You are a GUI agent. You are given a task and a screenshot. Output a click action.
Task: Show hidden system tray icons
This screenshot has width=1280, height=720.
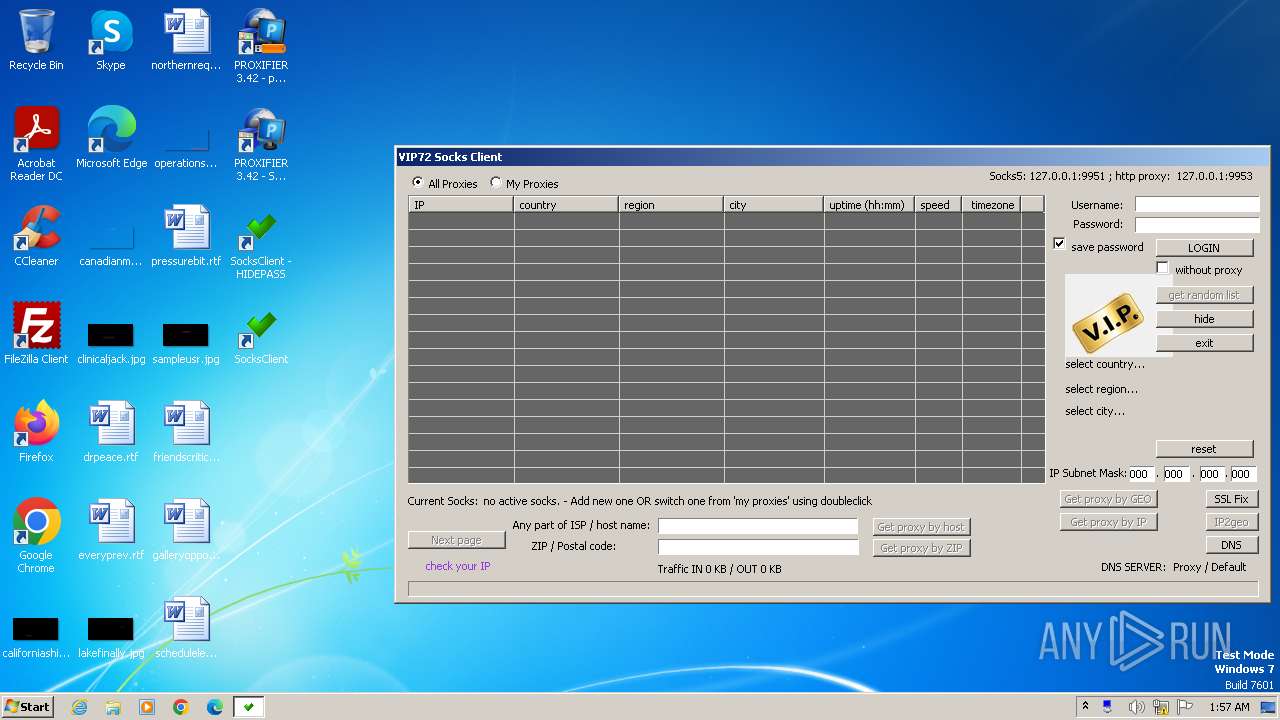(x=1085, y=706)
